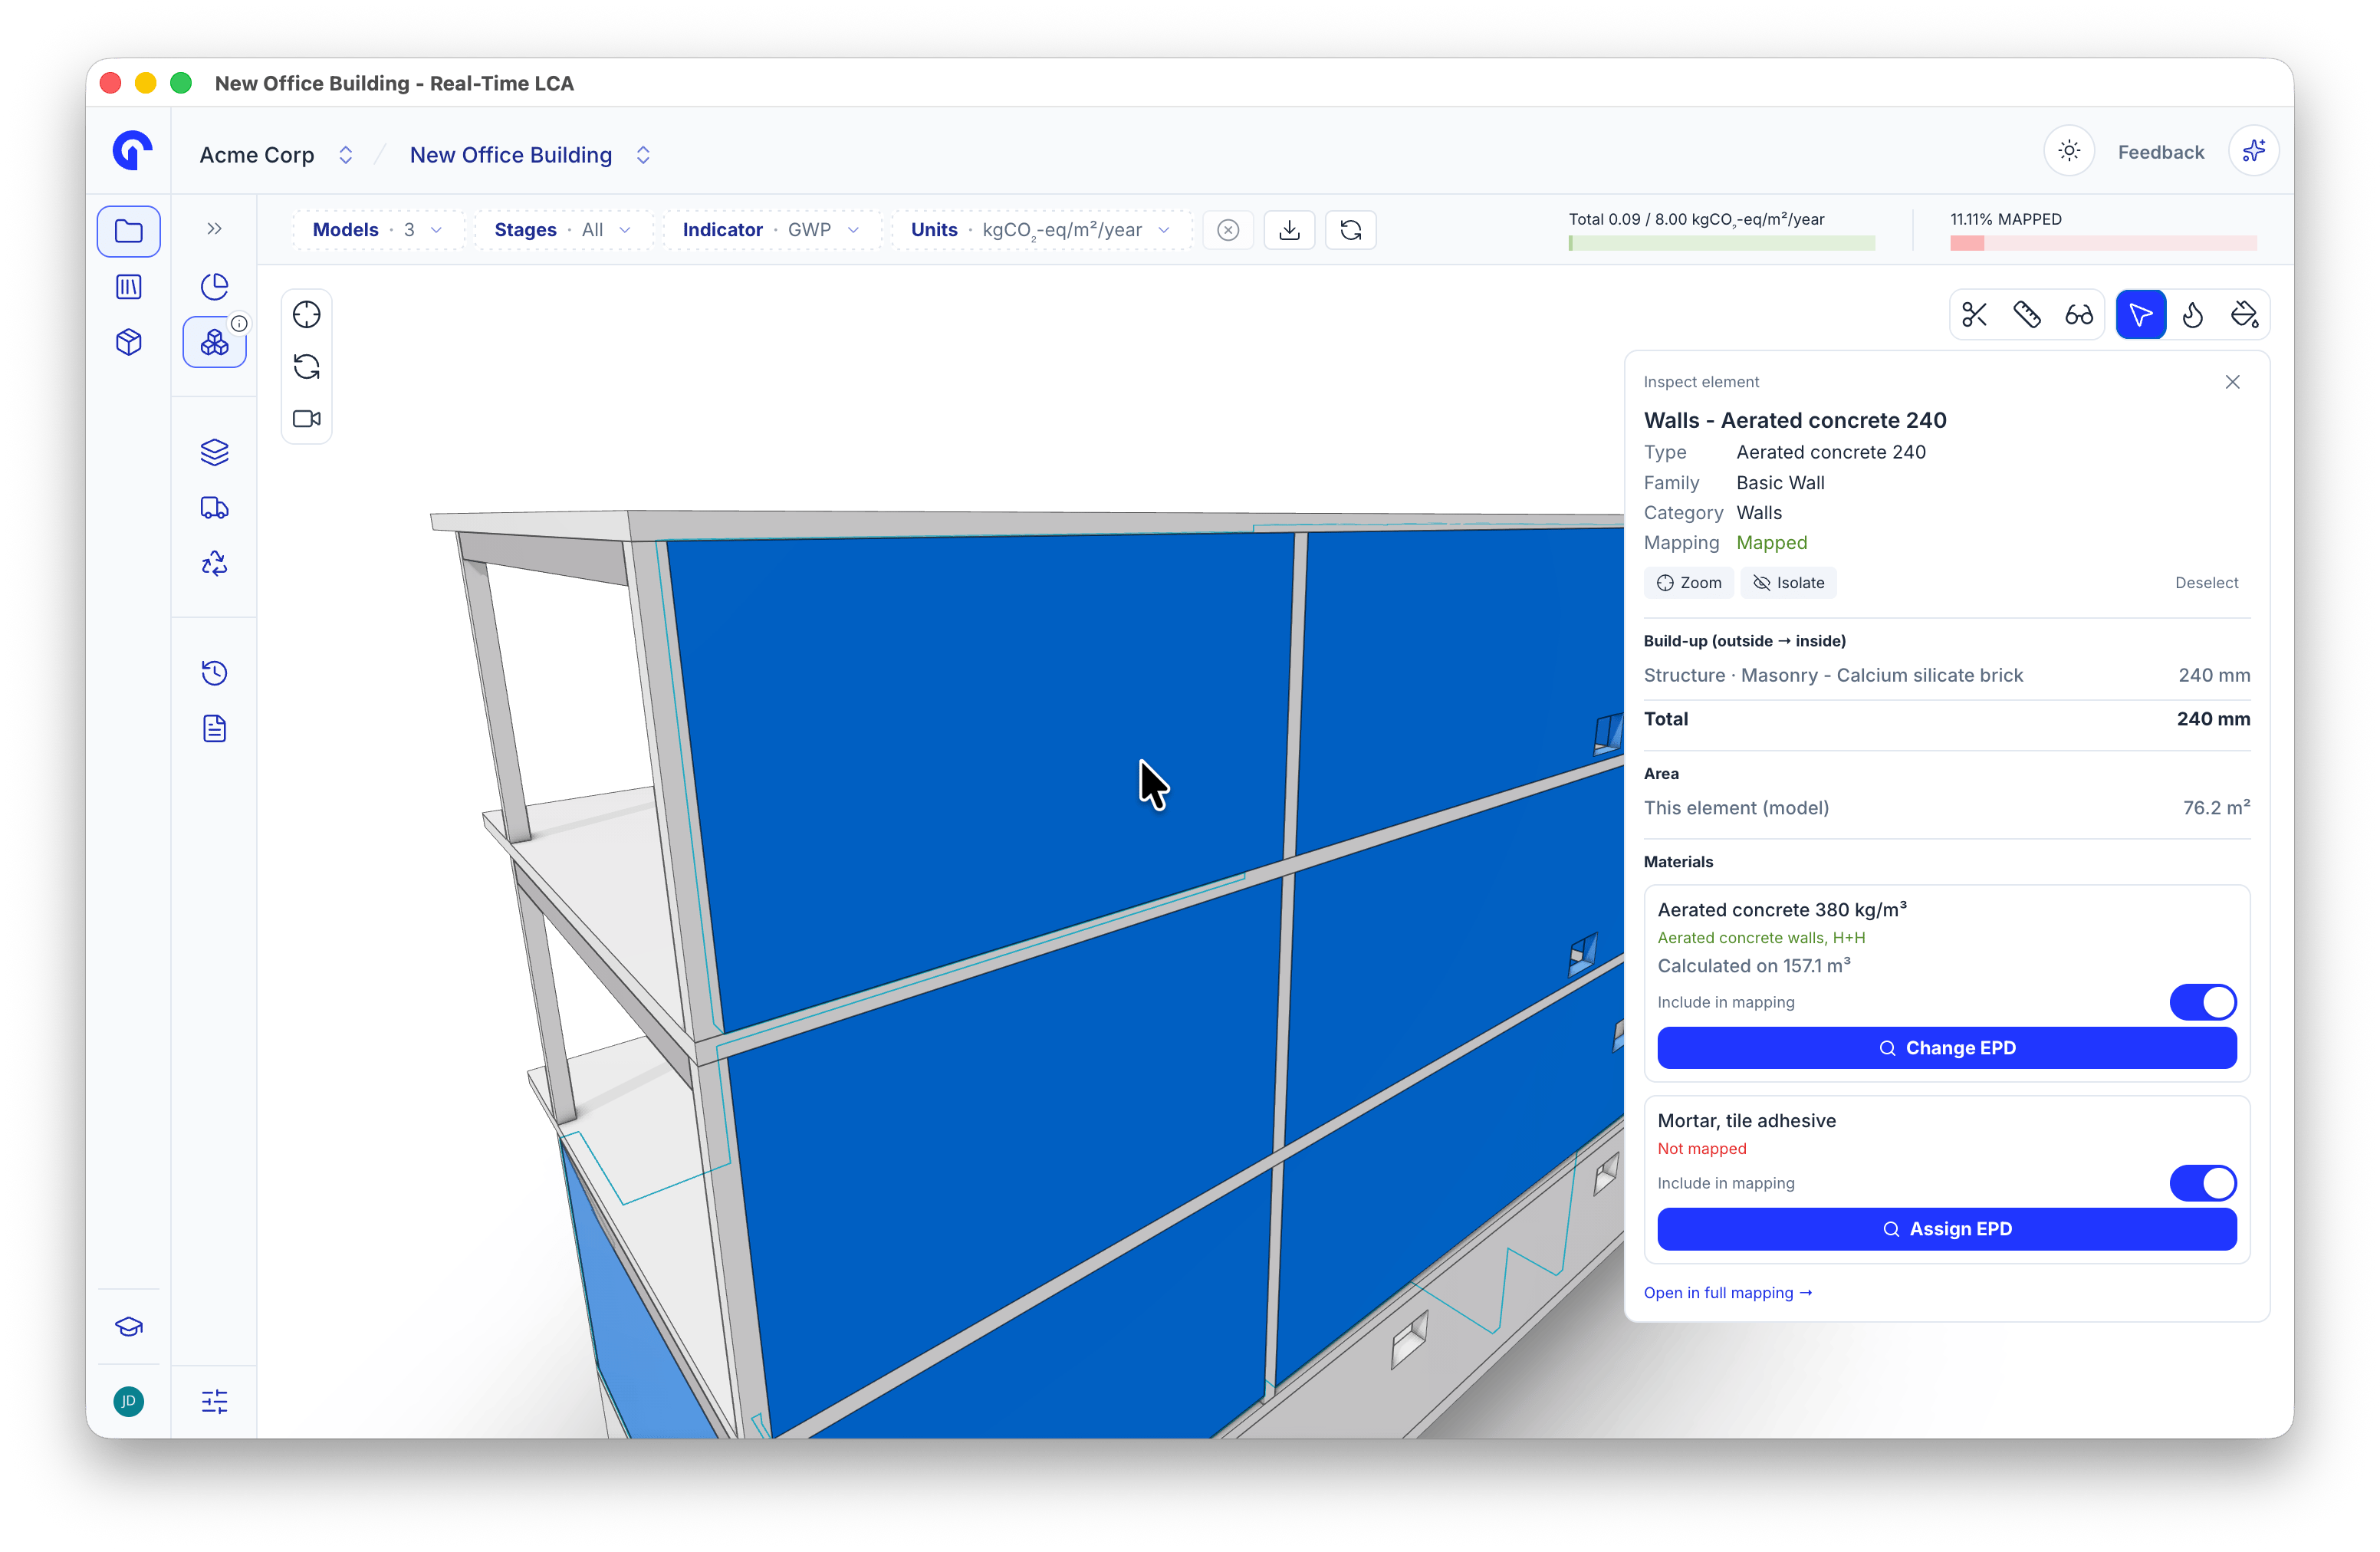Open the Units dropdown

1041,230
